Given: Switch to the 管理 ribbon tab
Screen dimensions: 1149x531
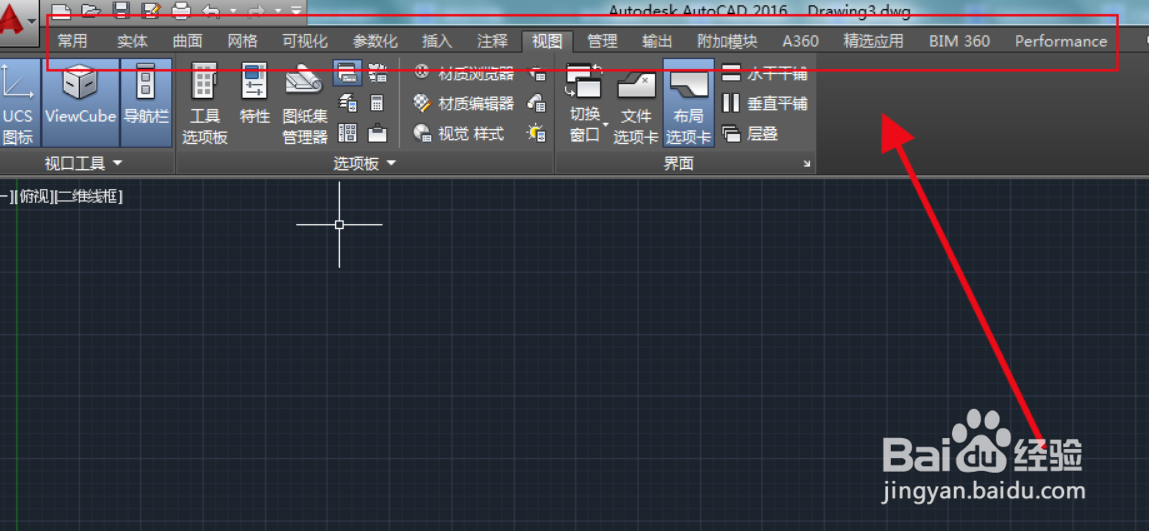Looking at the screenshot, I should (x=602, y=41).
